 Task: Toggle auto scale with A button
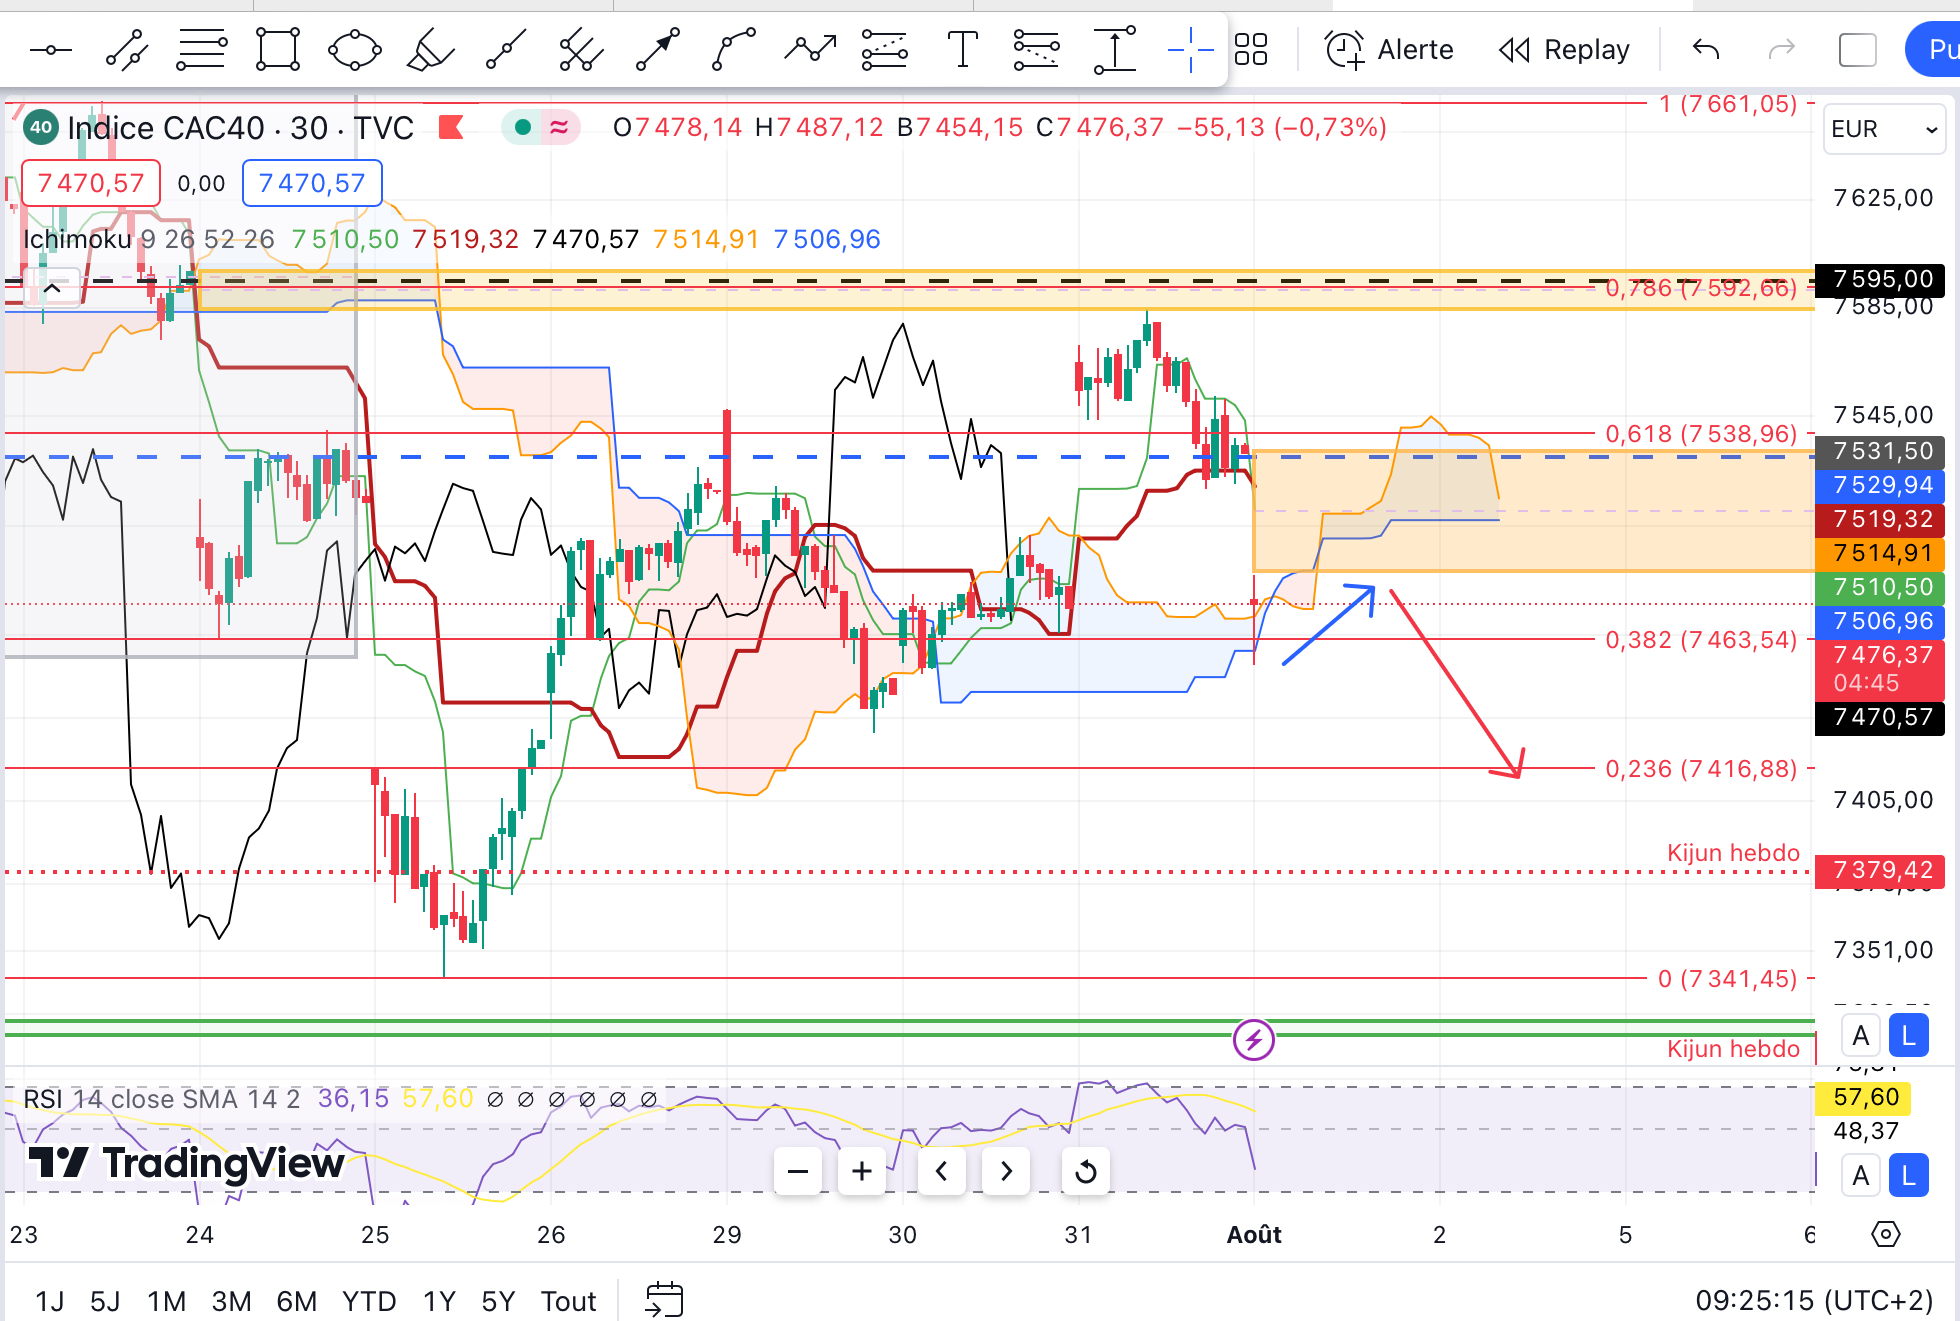click(1860, 1036)
